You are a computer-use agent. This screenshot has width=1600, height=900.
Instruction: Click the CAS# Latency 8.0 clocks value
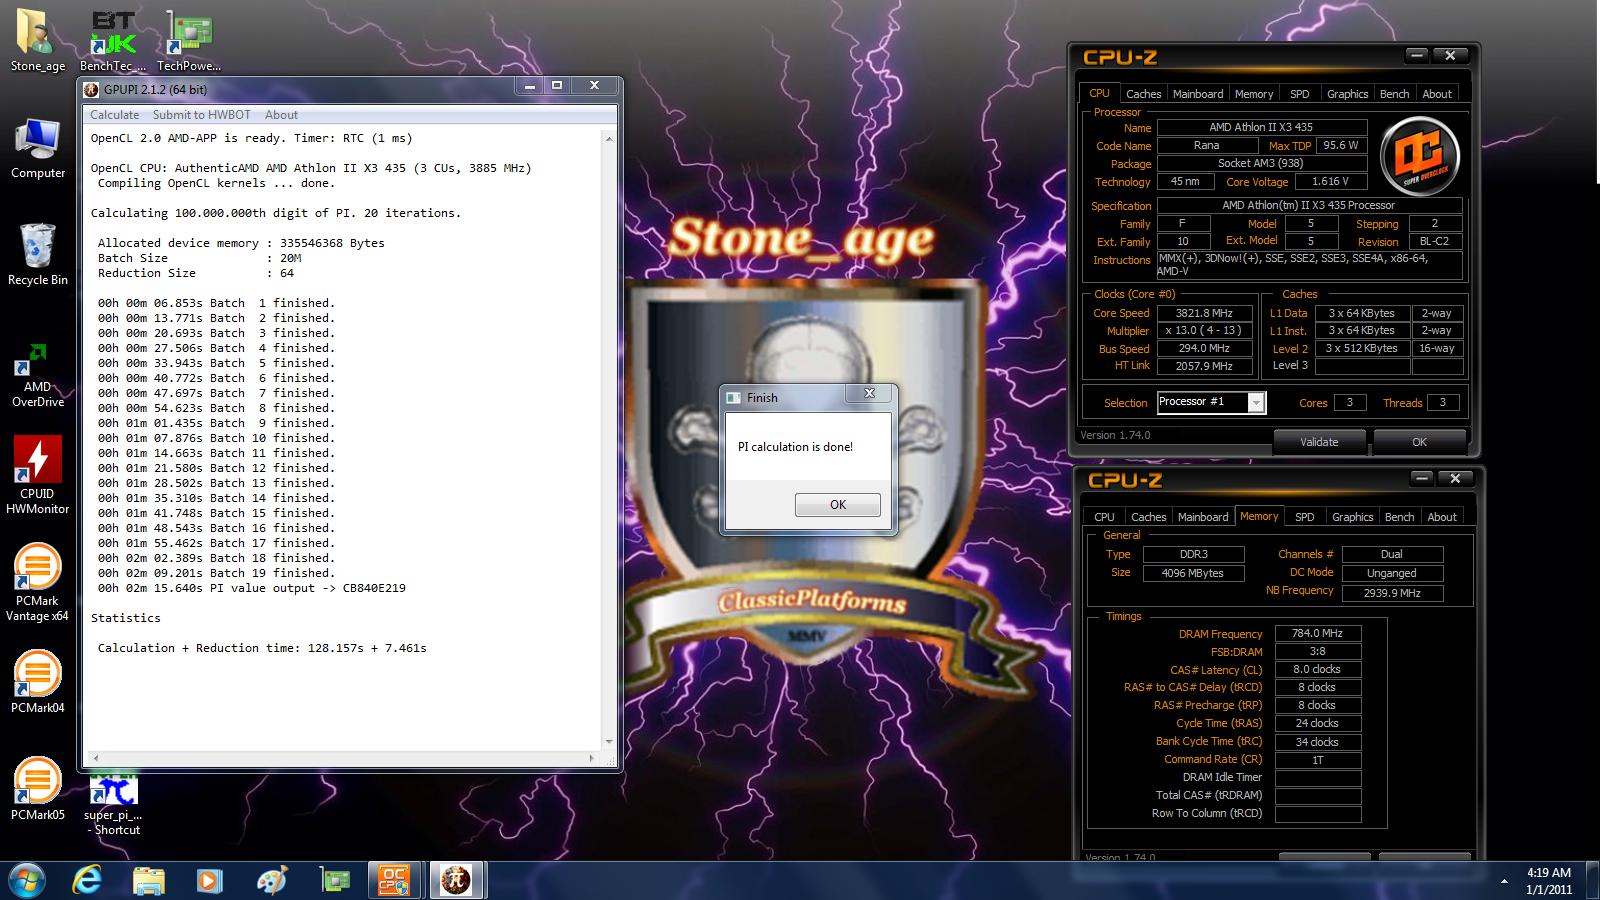tap(1317, 669)
